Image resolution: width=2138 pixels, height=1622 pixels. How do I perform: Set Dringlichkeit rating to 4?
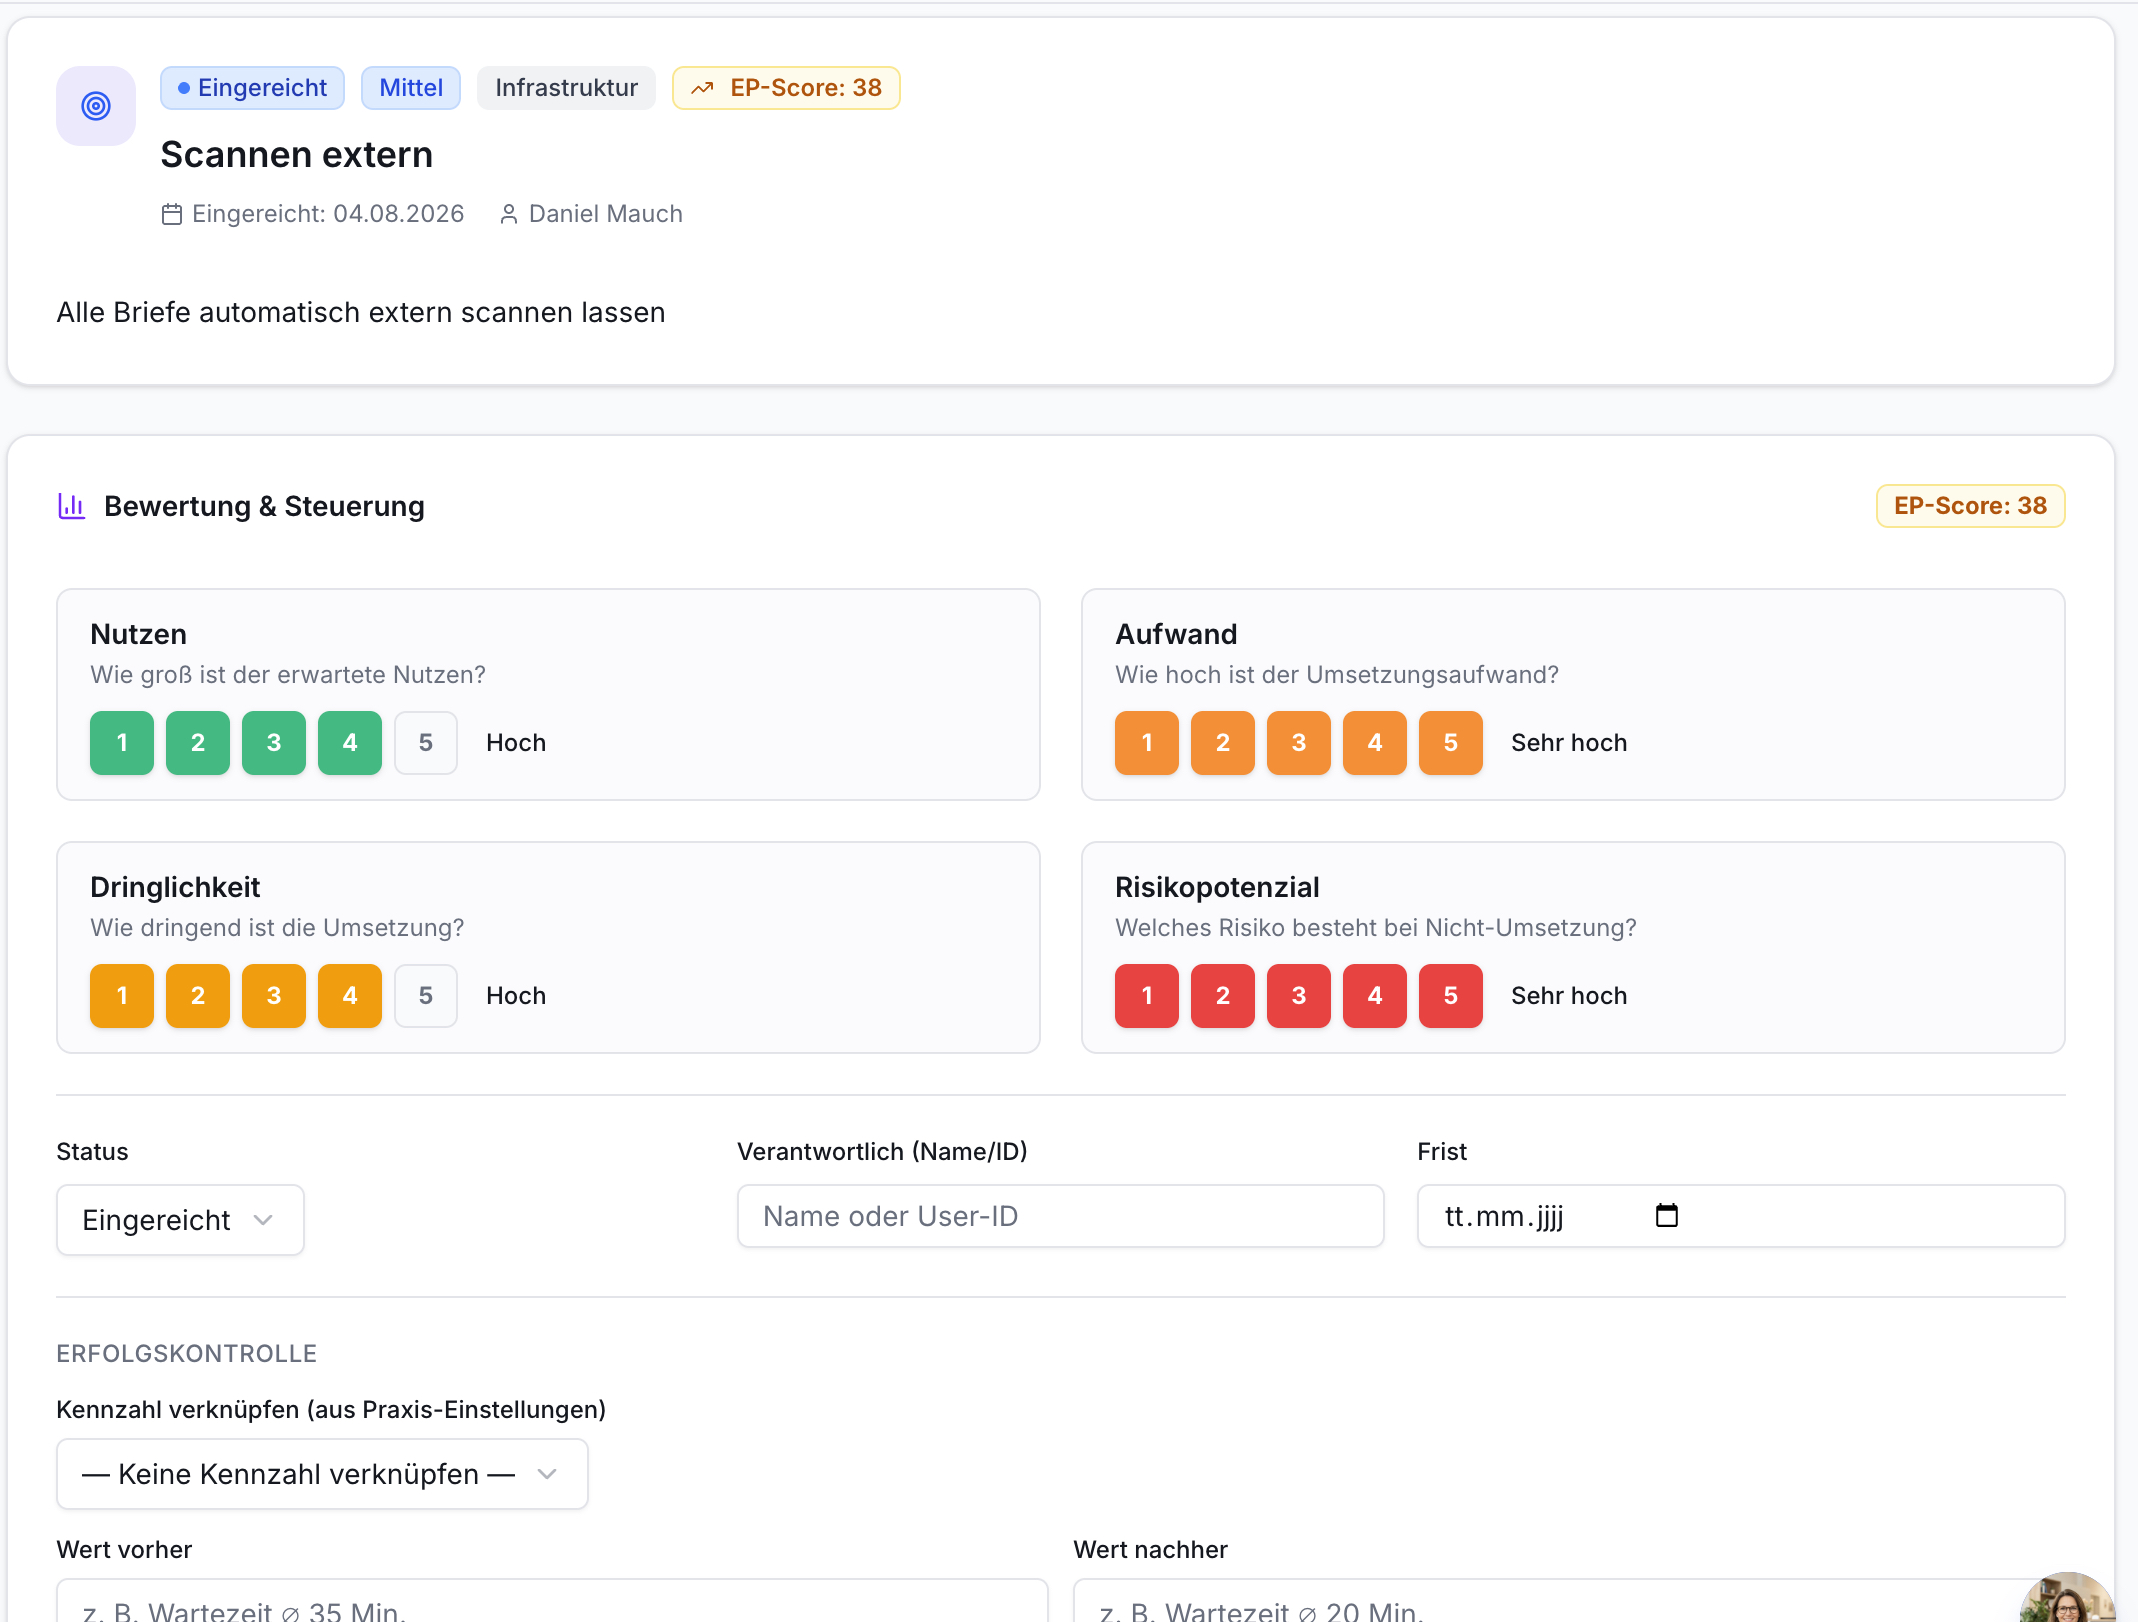(350, 996)
